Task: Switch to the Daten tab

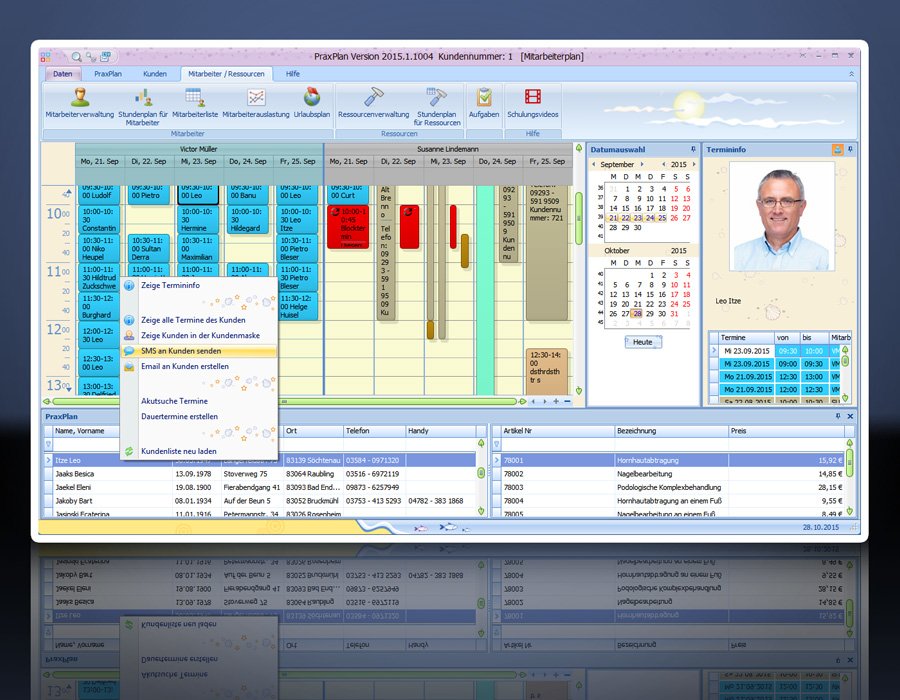Action: coord(63,74)
